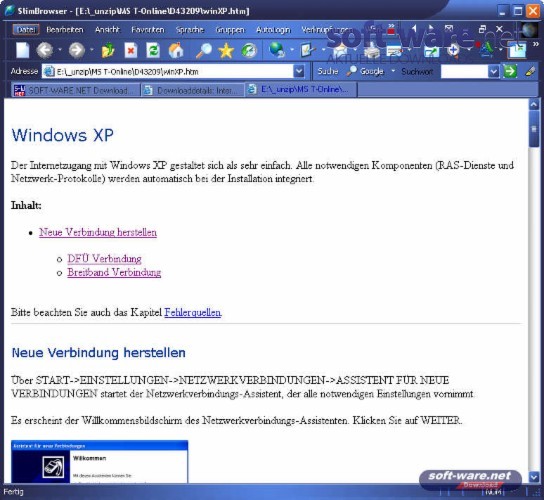
Task: Click the highlighter pen icon in search bar
Action: (530, 71)
